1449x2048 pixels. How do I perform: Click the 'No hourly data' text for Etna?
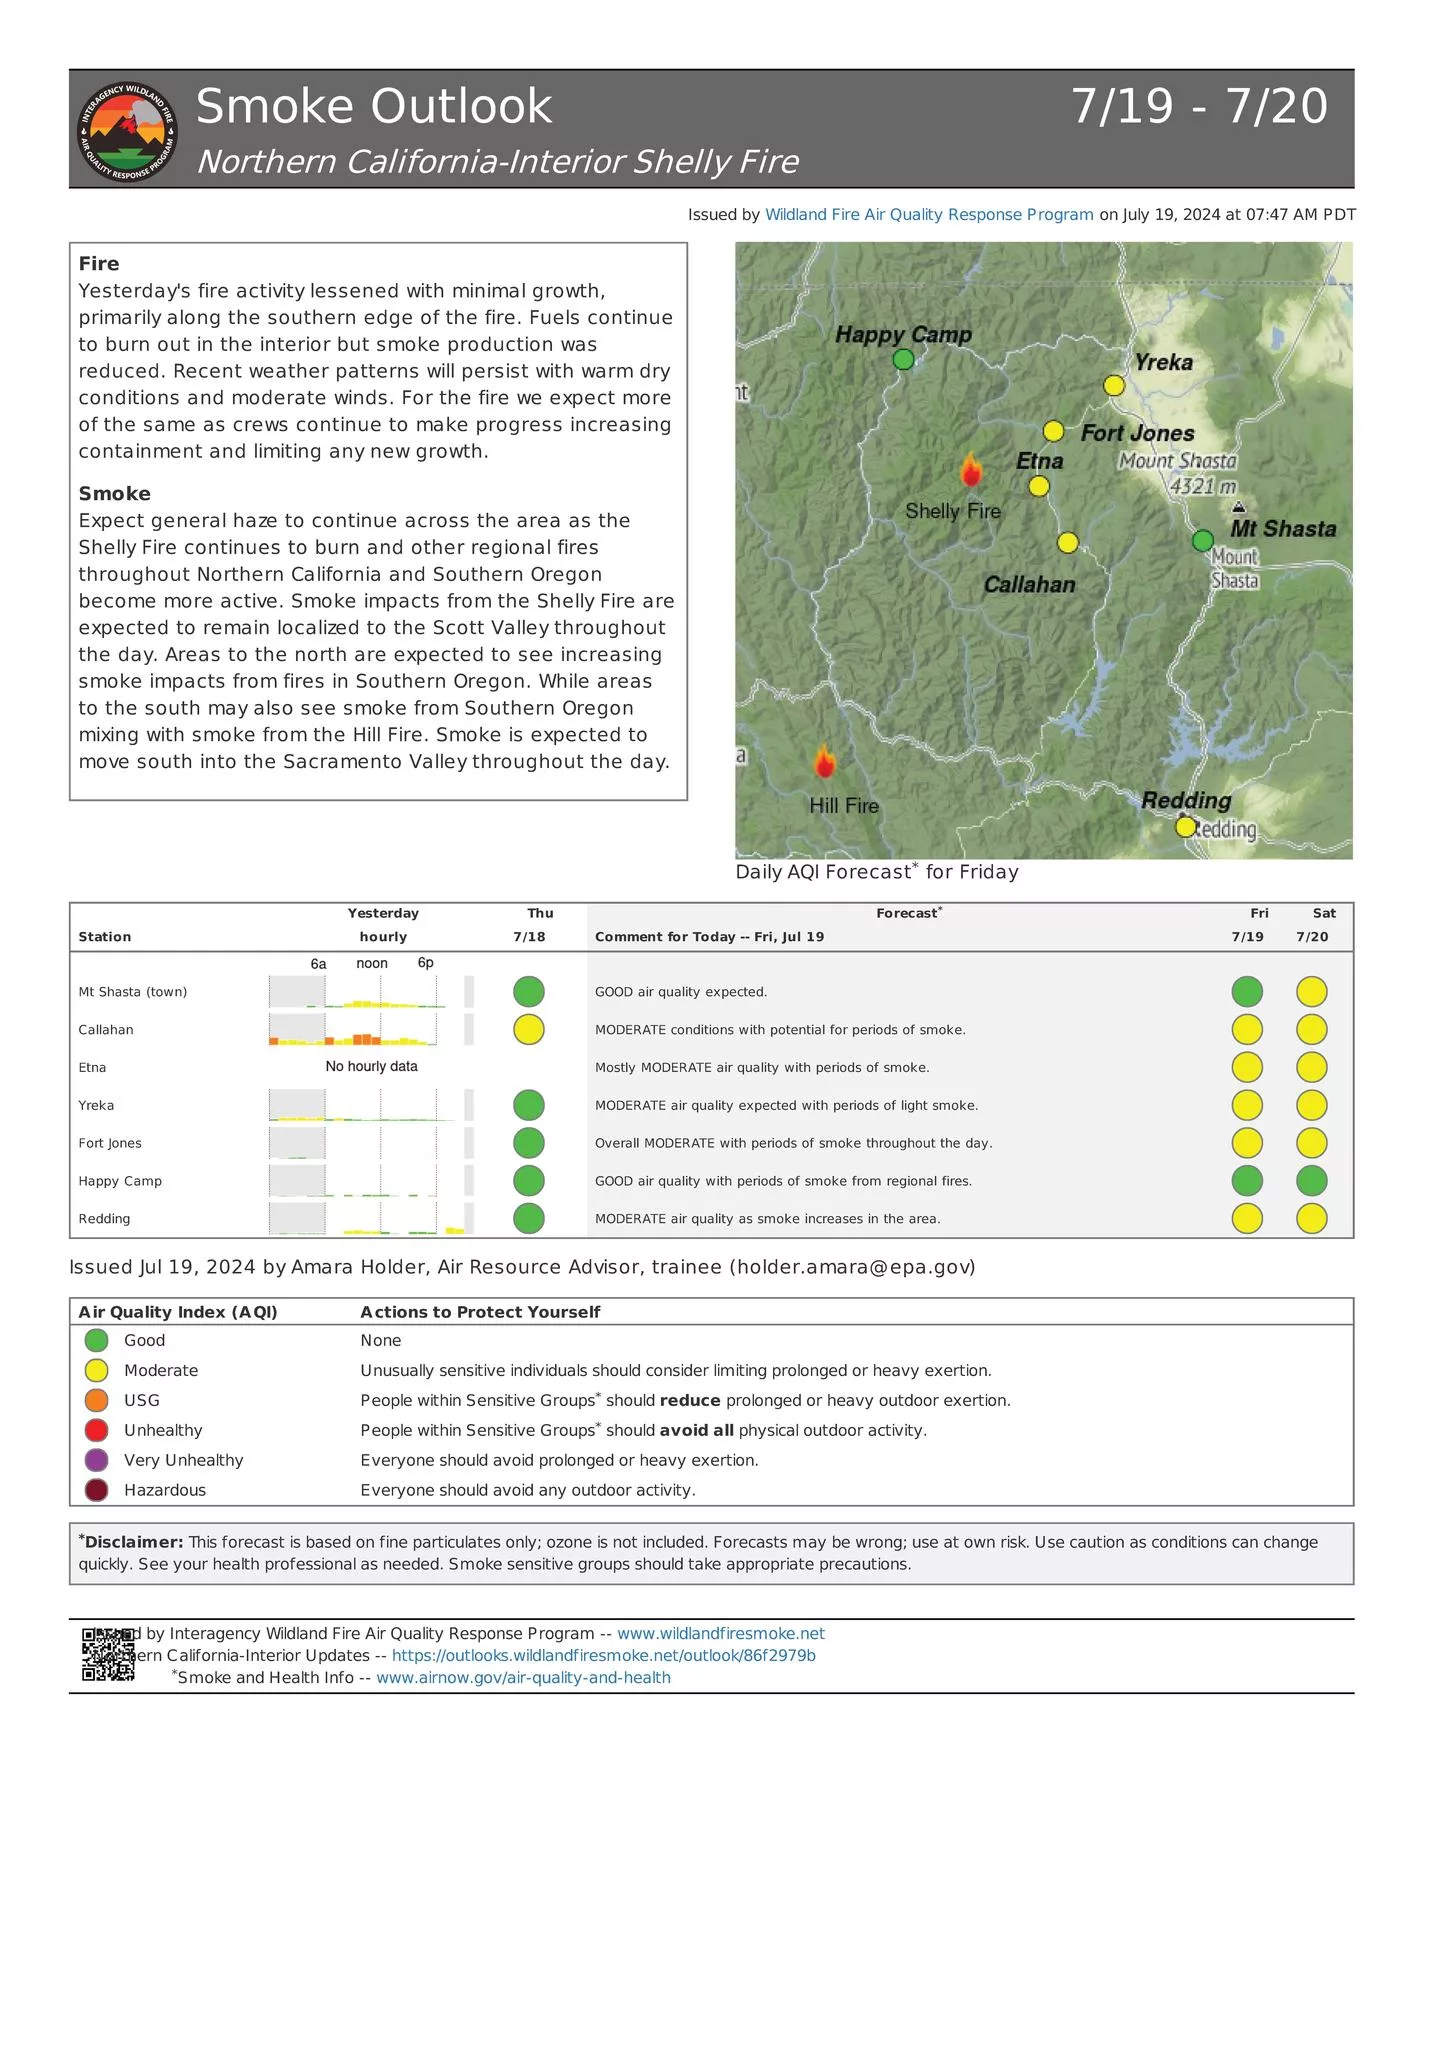tap(371, 1067)
